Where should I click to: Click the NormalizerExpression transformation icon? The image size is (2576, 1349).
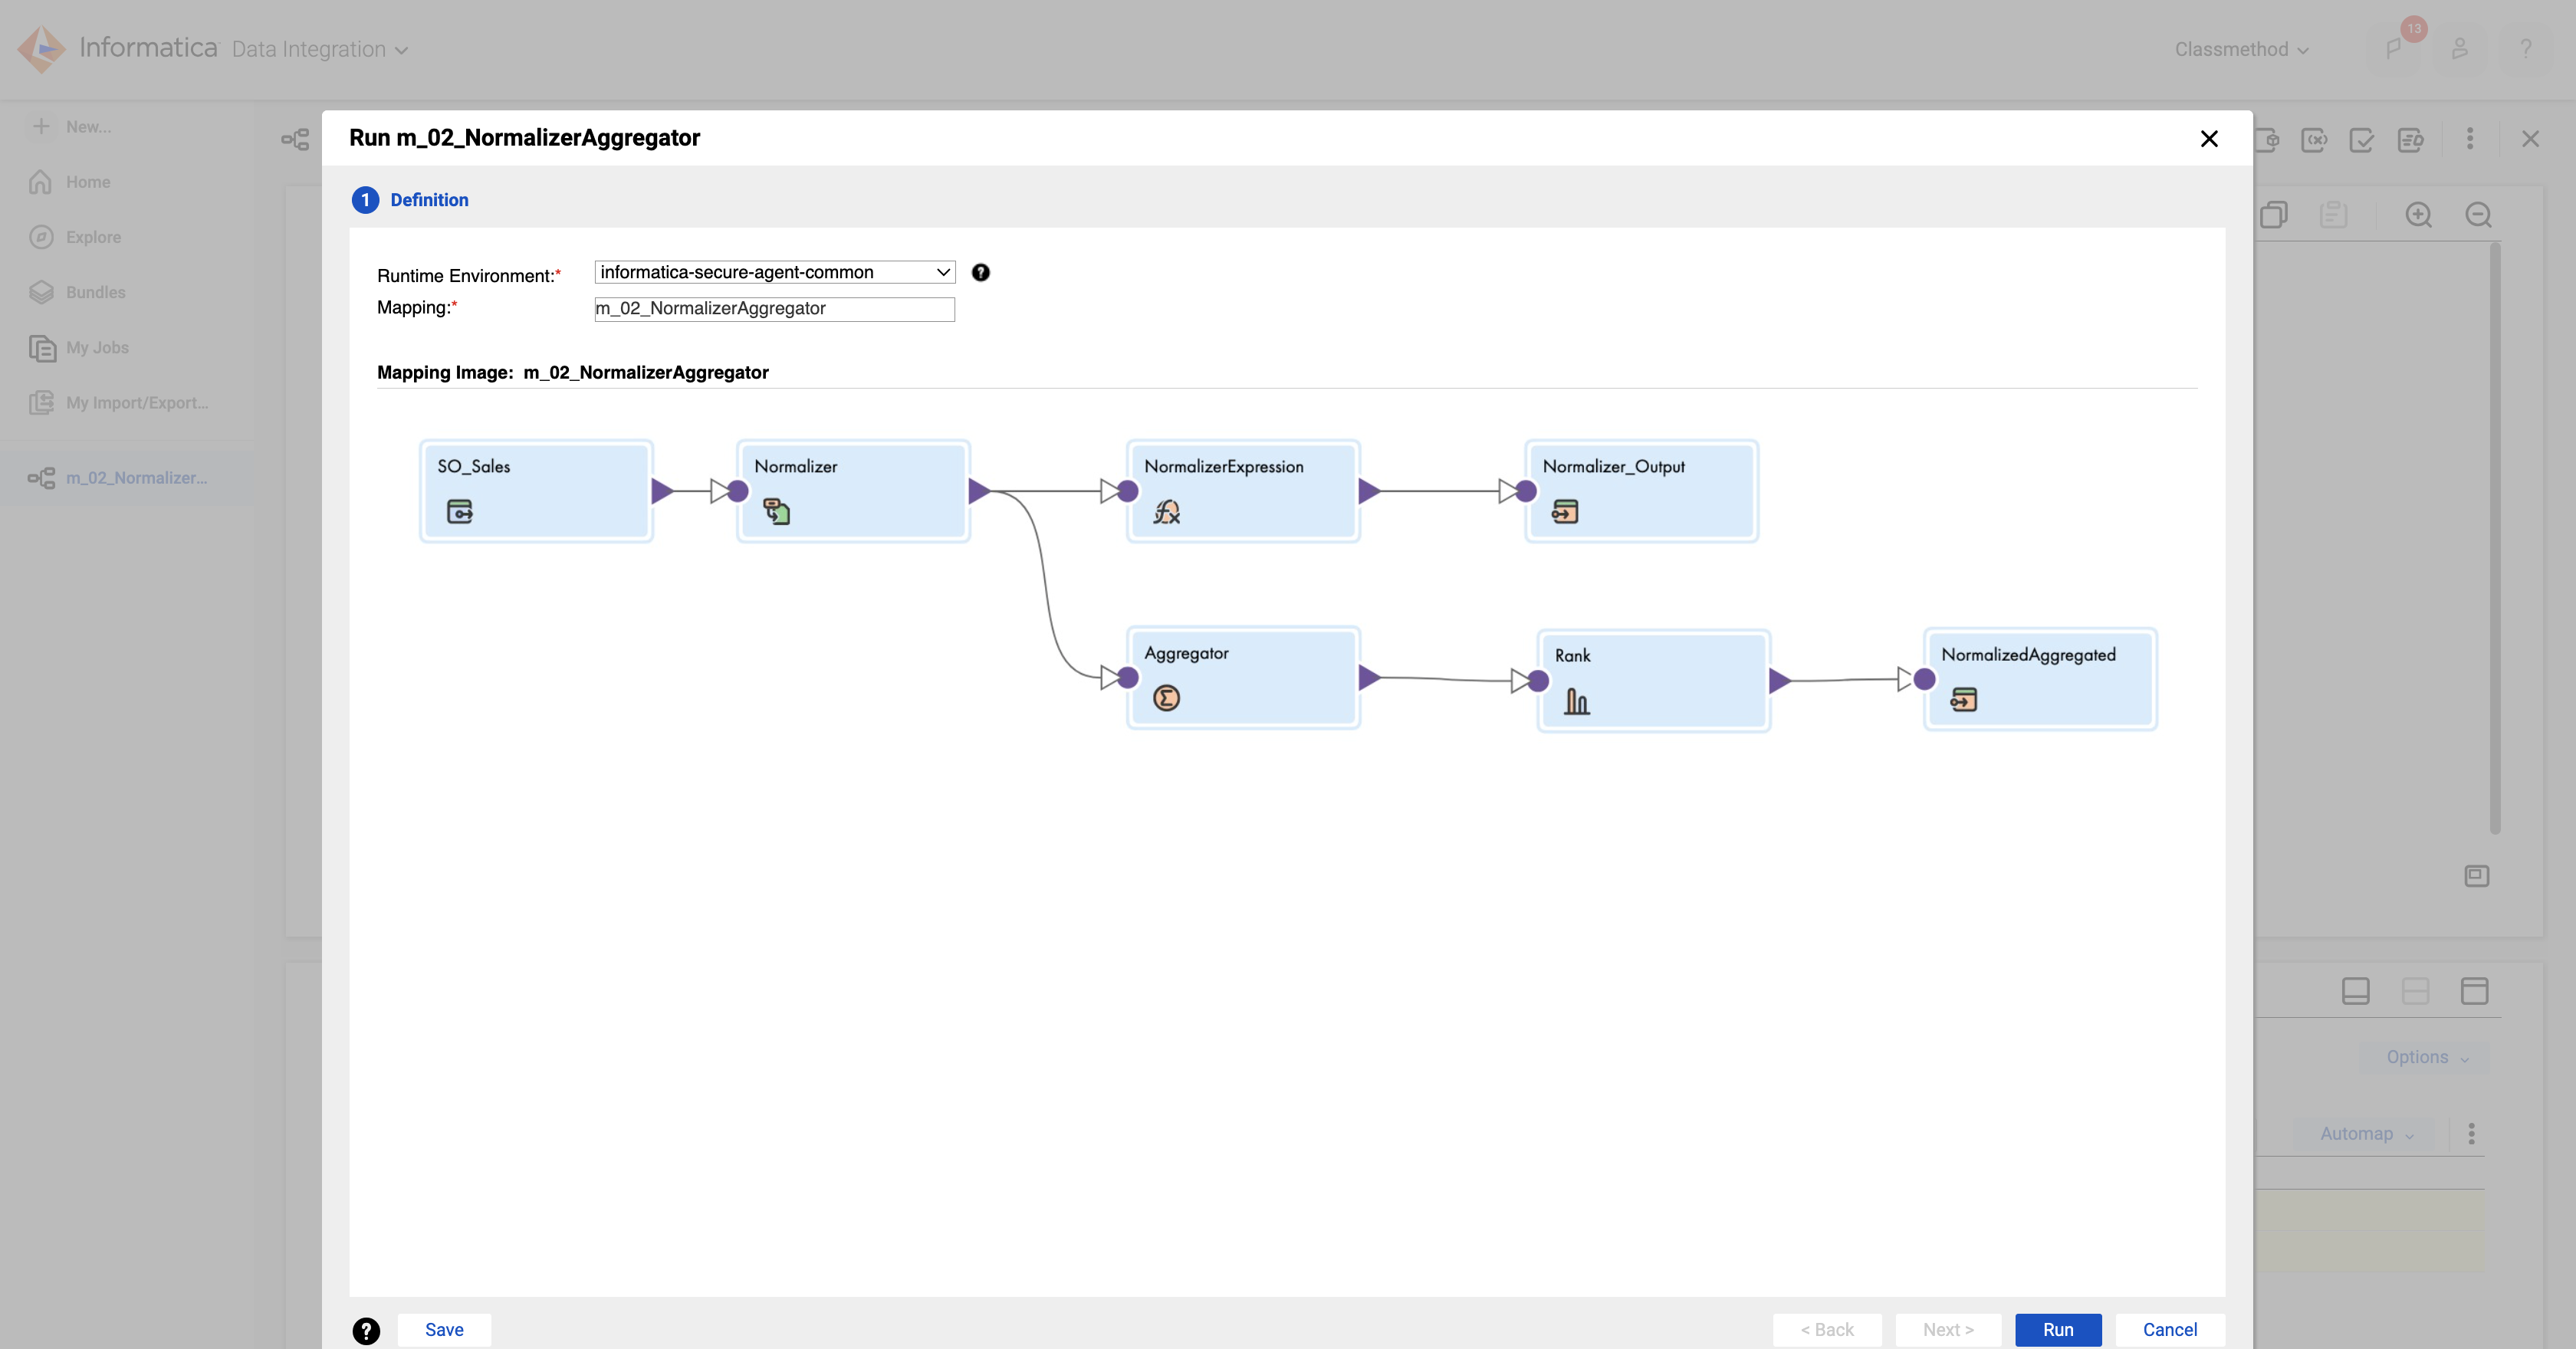[1165, 511]
